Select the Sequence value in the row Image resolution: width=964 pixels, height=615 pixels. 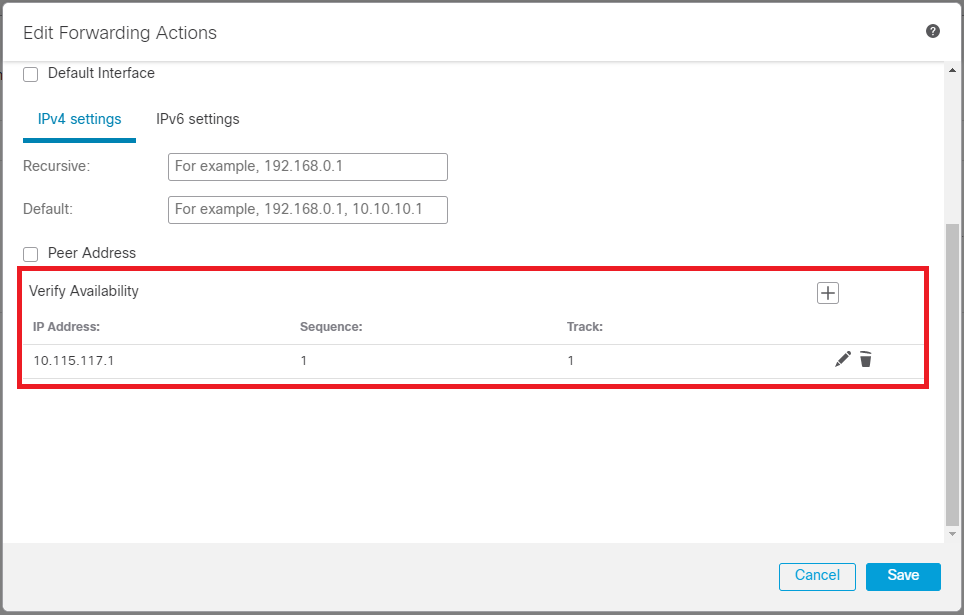pyautogui.click(x=304, y=361)
